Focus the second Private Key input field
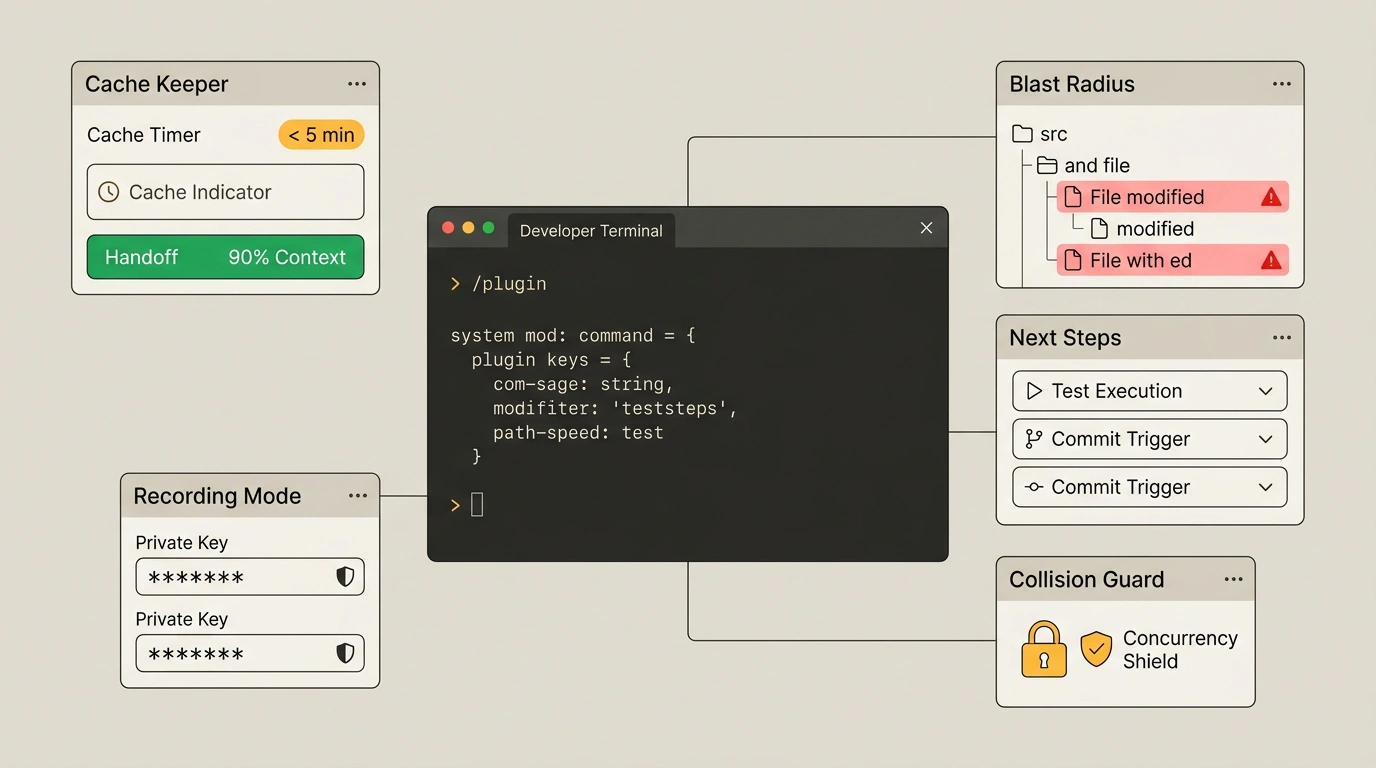Image resolution: width=1376 pixels, height=768 pixels. (250, 653)
